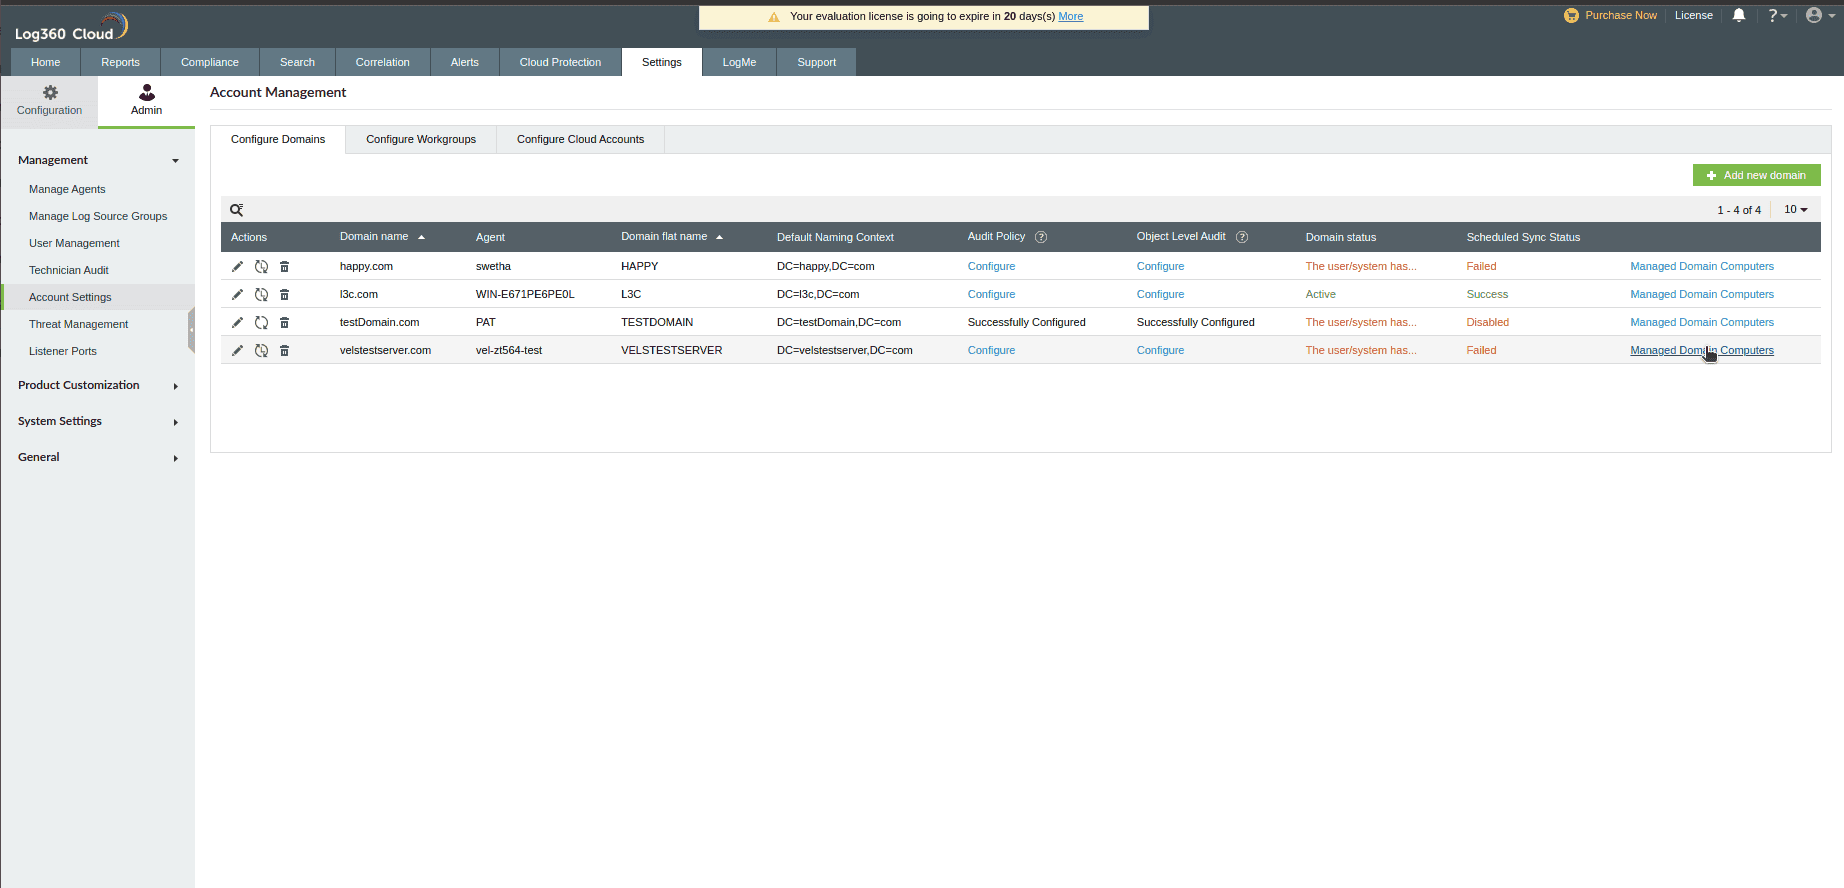The width and height of the screenshot is (1844, 888).
Task: Edit the l3c.com domain with pencil icon
Action: tap(237, 294)
